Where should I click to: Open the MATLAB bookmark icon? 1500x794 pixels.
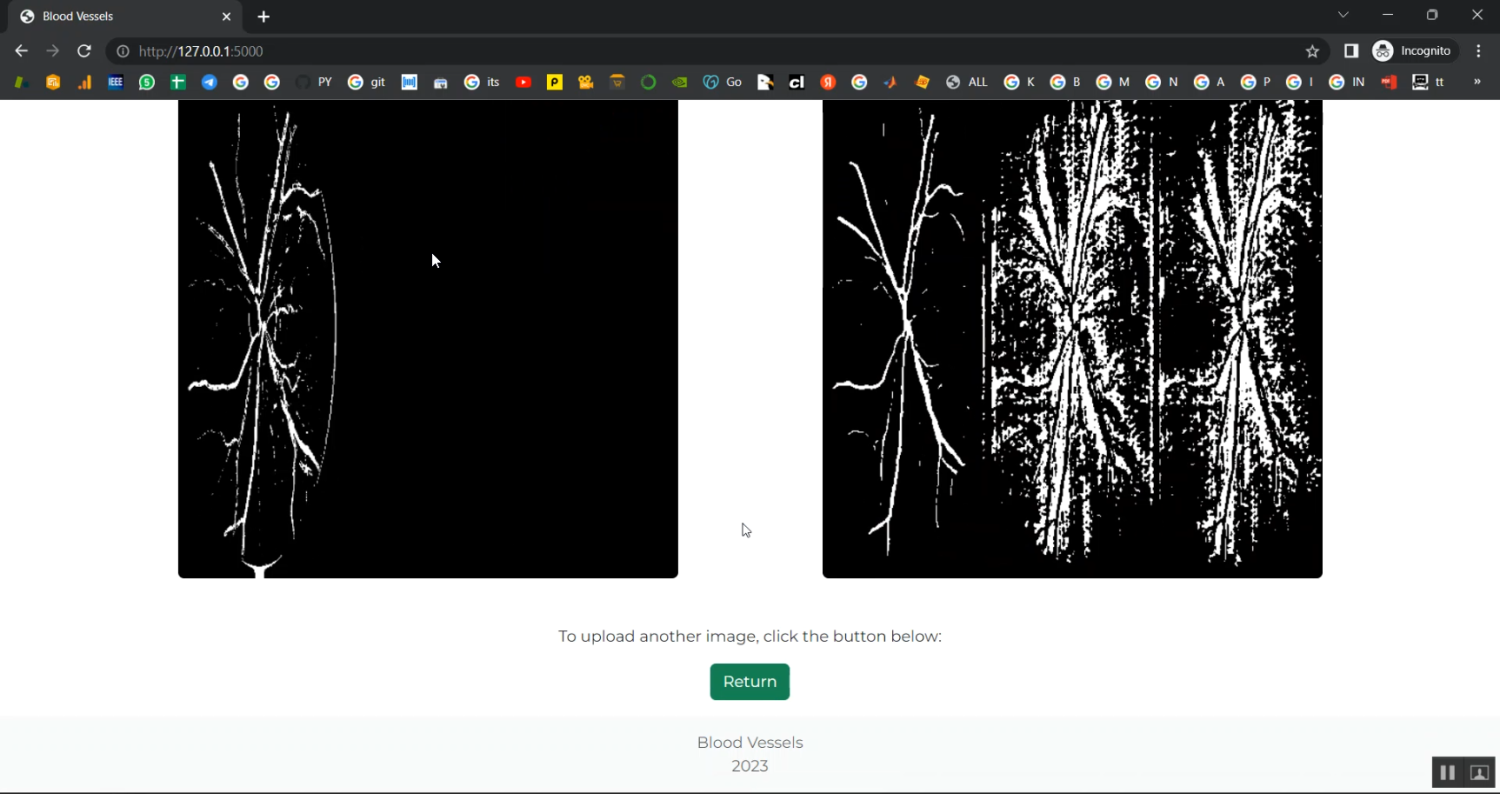890,82
